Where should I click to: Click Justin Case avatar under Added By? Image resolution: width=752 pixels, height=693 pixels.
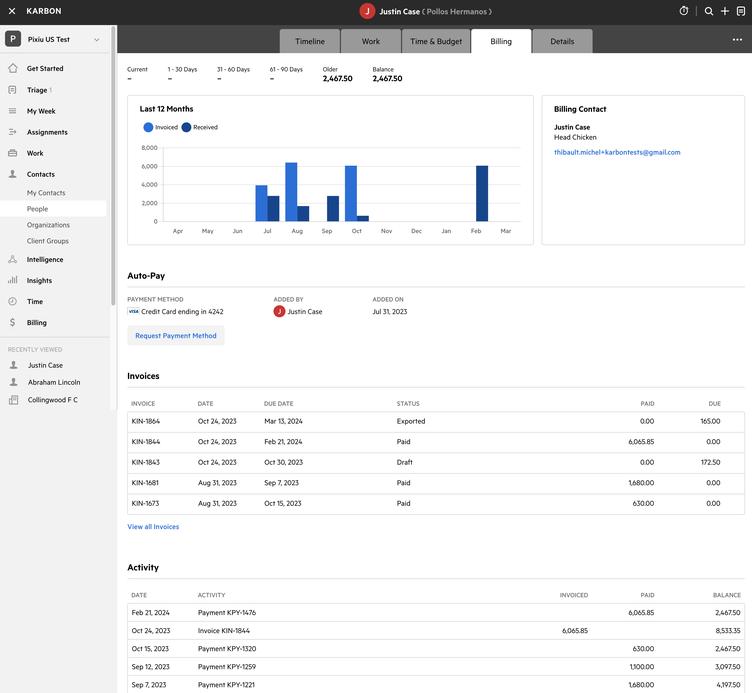(x=279, y=311)
